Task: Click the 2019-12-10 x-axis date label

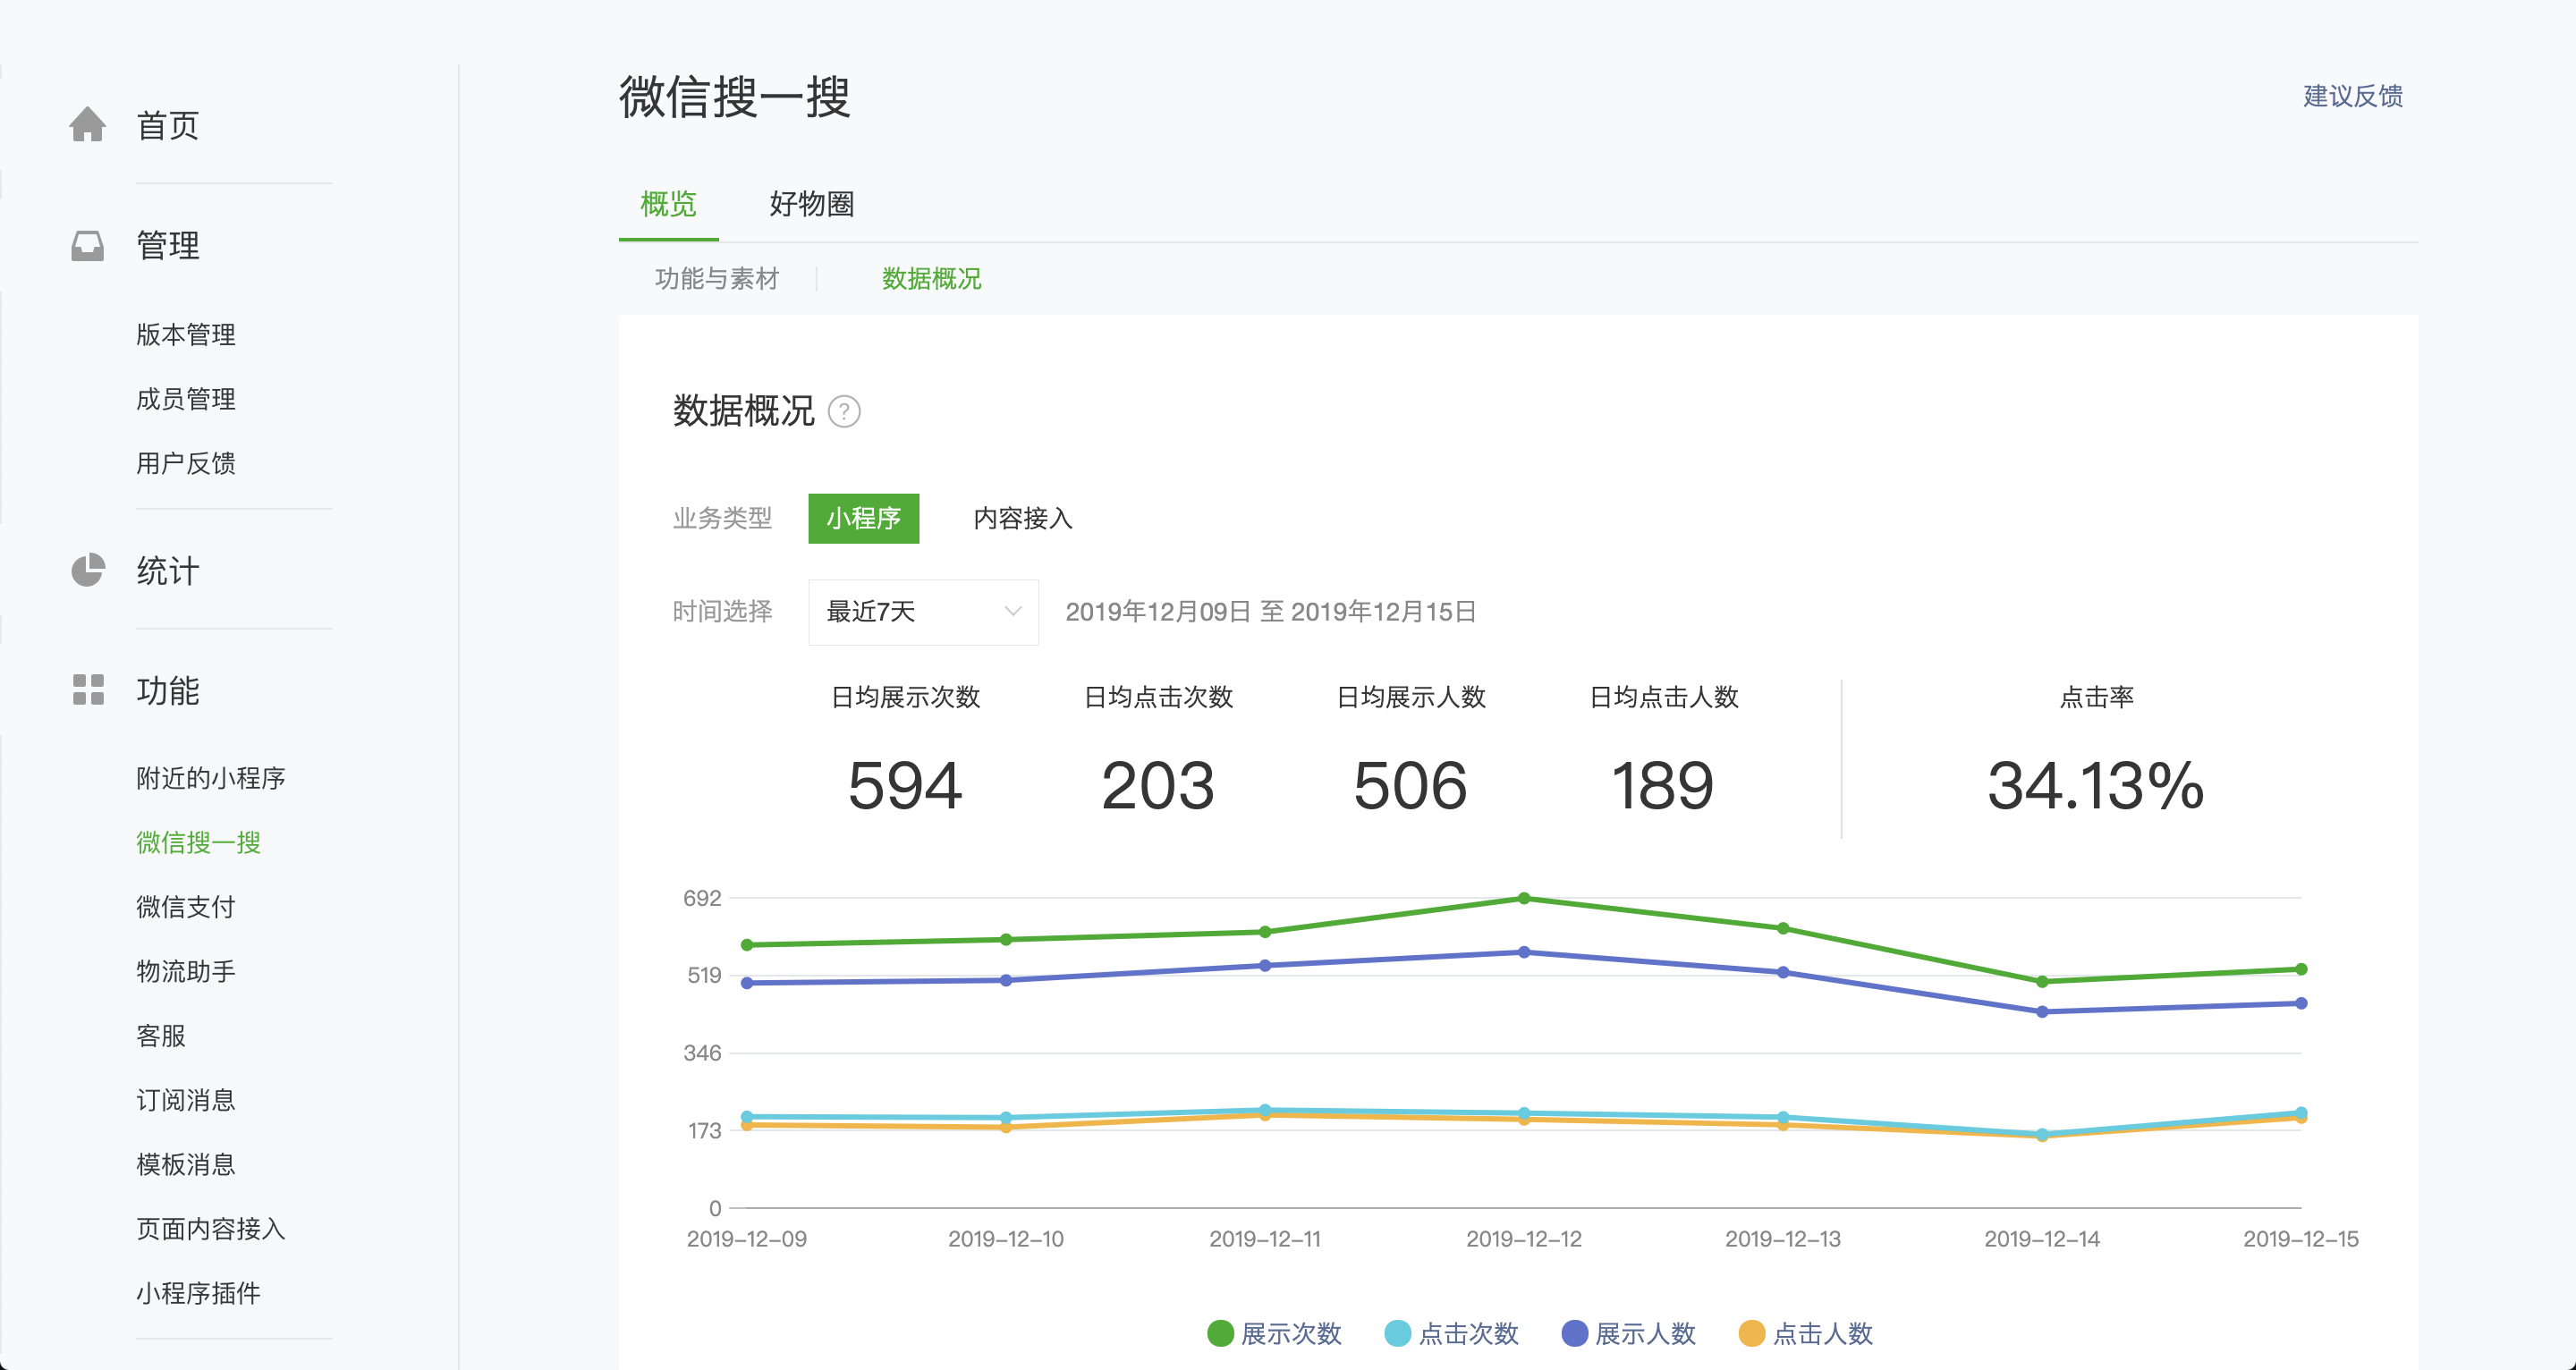Action: pyautogui.click(x=1006, y=1239)
